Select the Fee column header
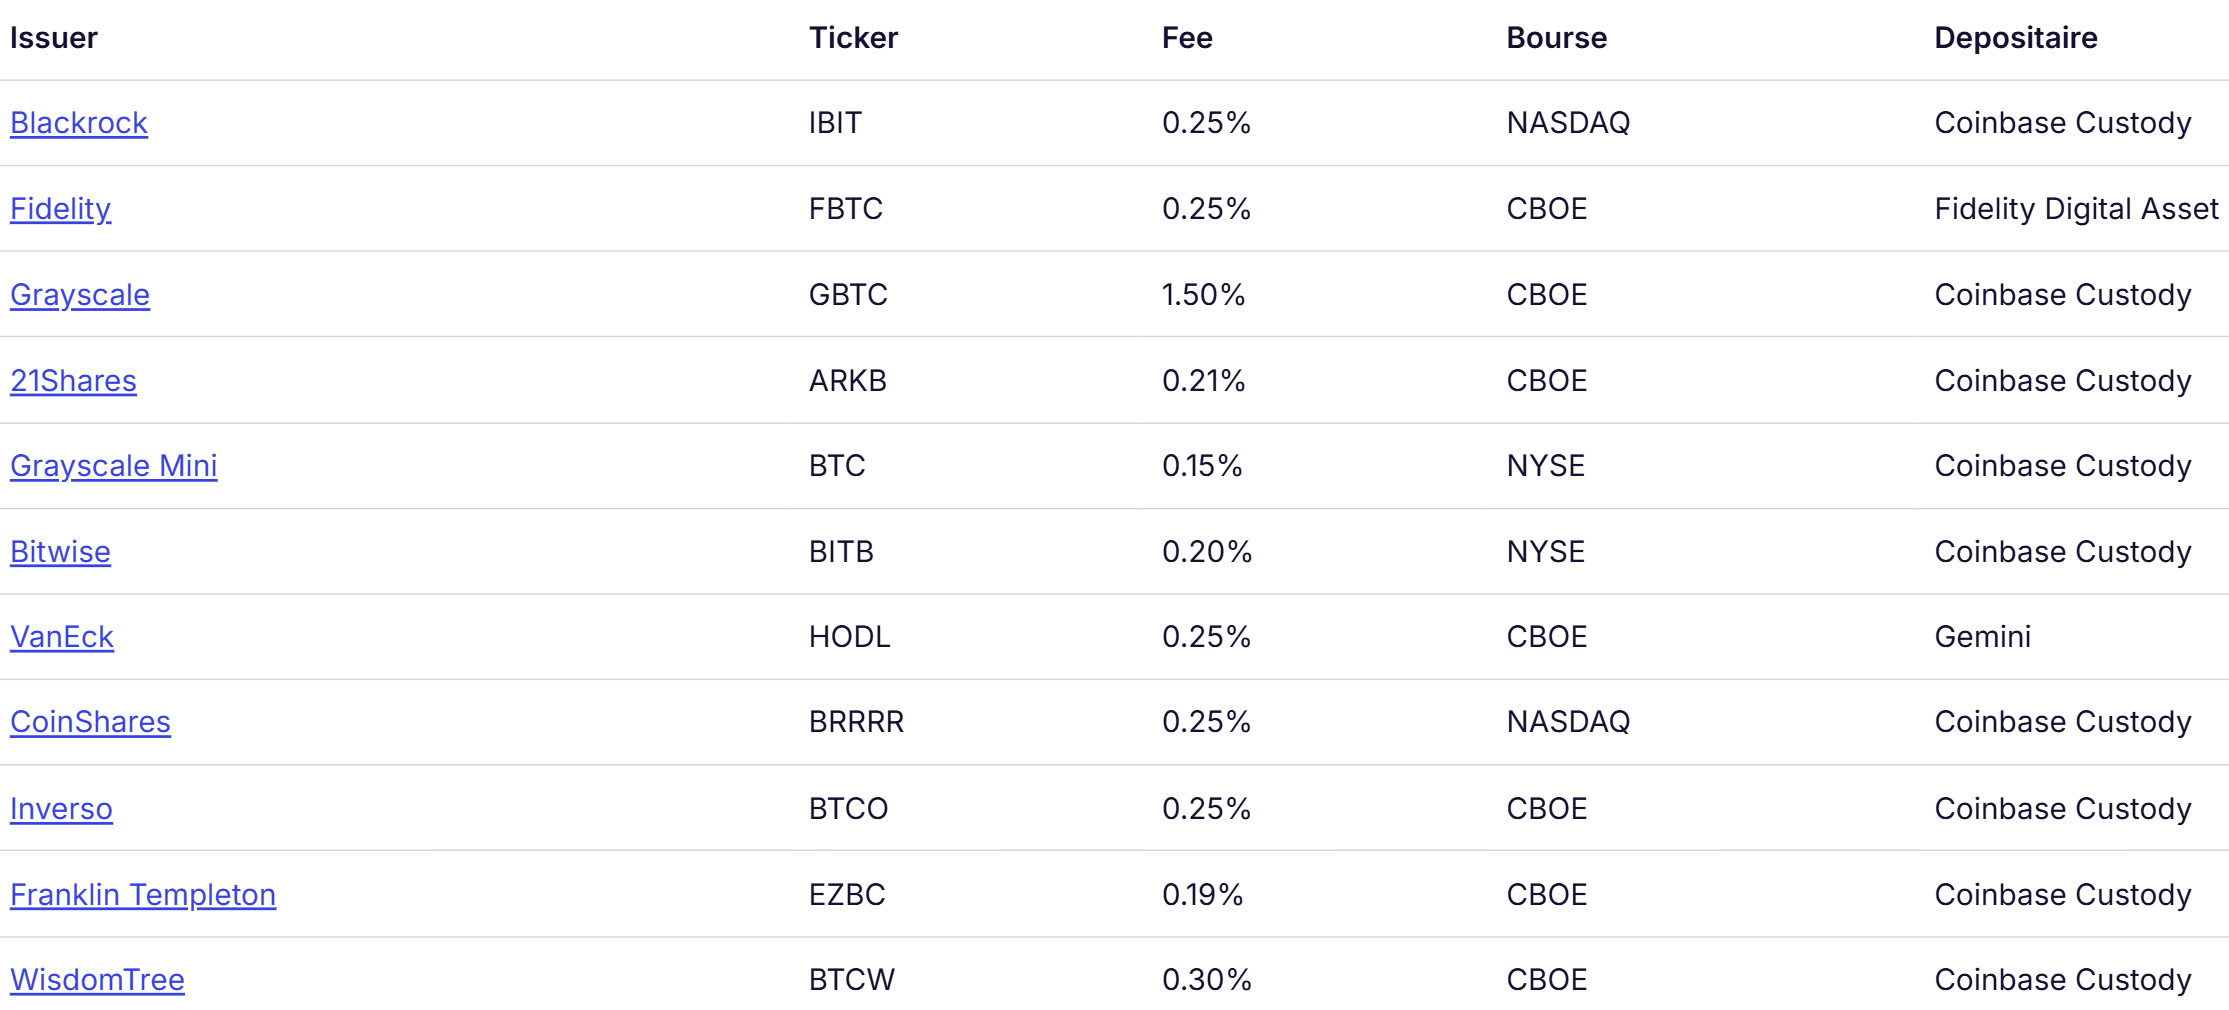The image size is (2229, 1010). (1187, 38)
